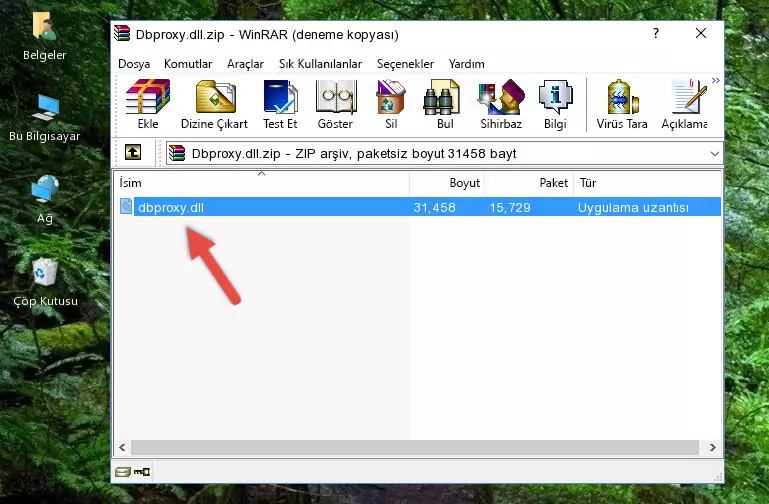Click the dbproxy.dll file icon

click(126, 207)
